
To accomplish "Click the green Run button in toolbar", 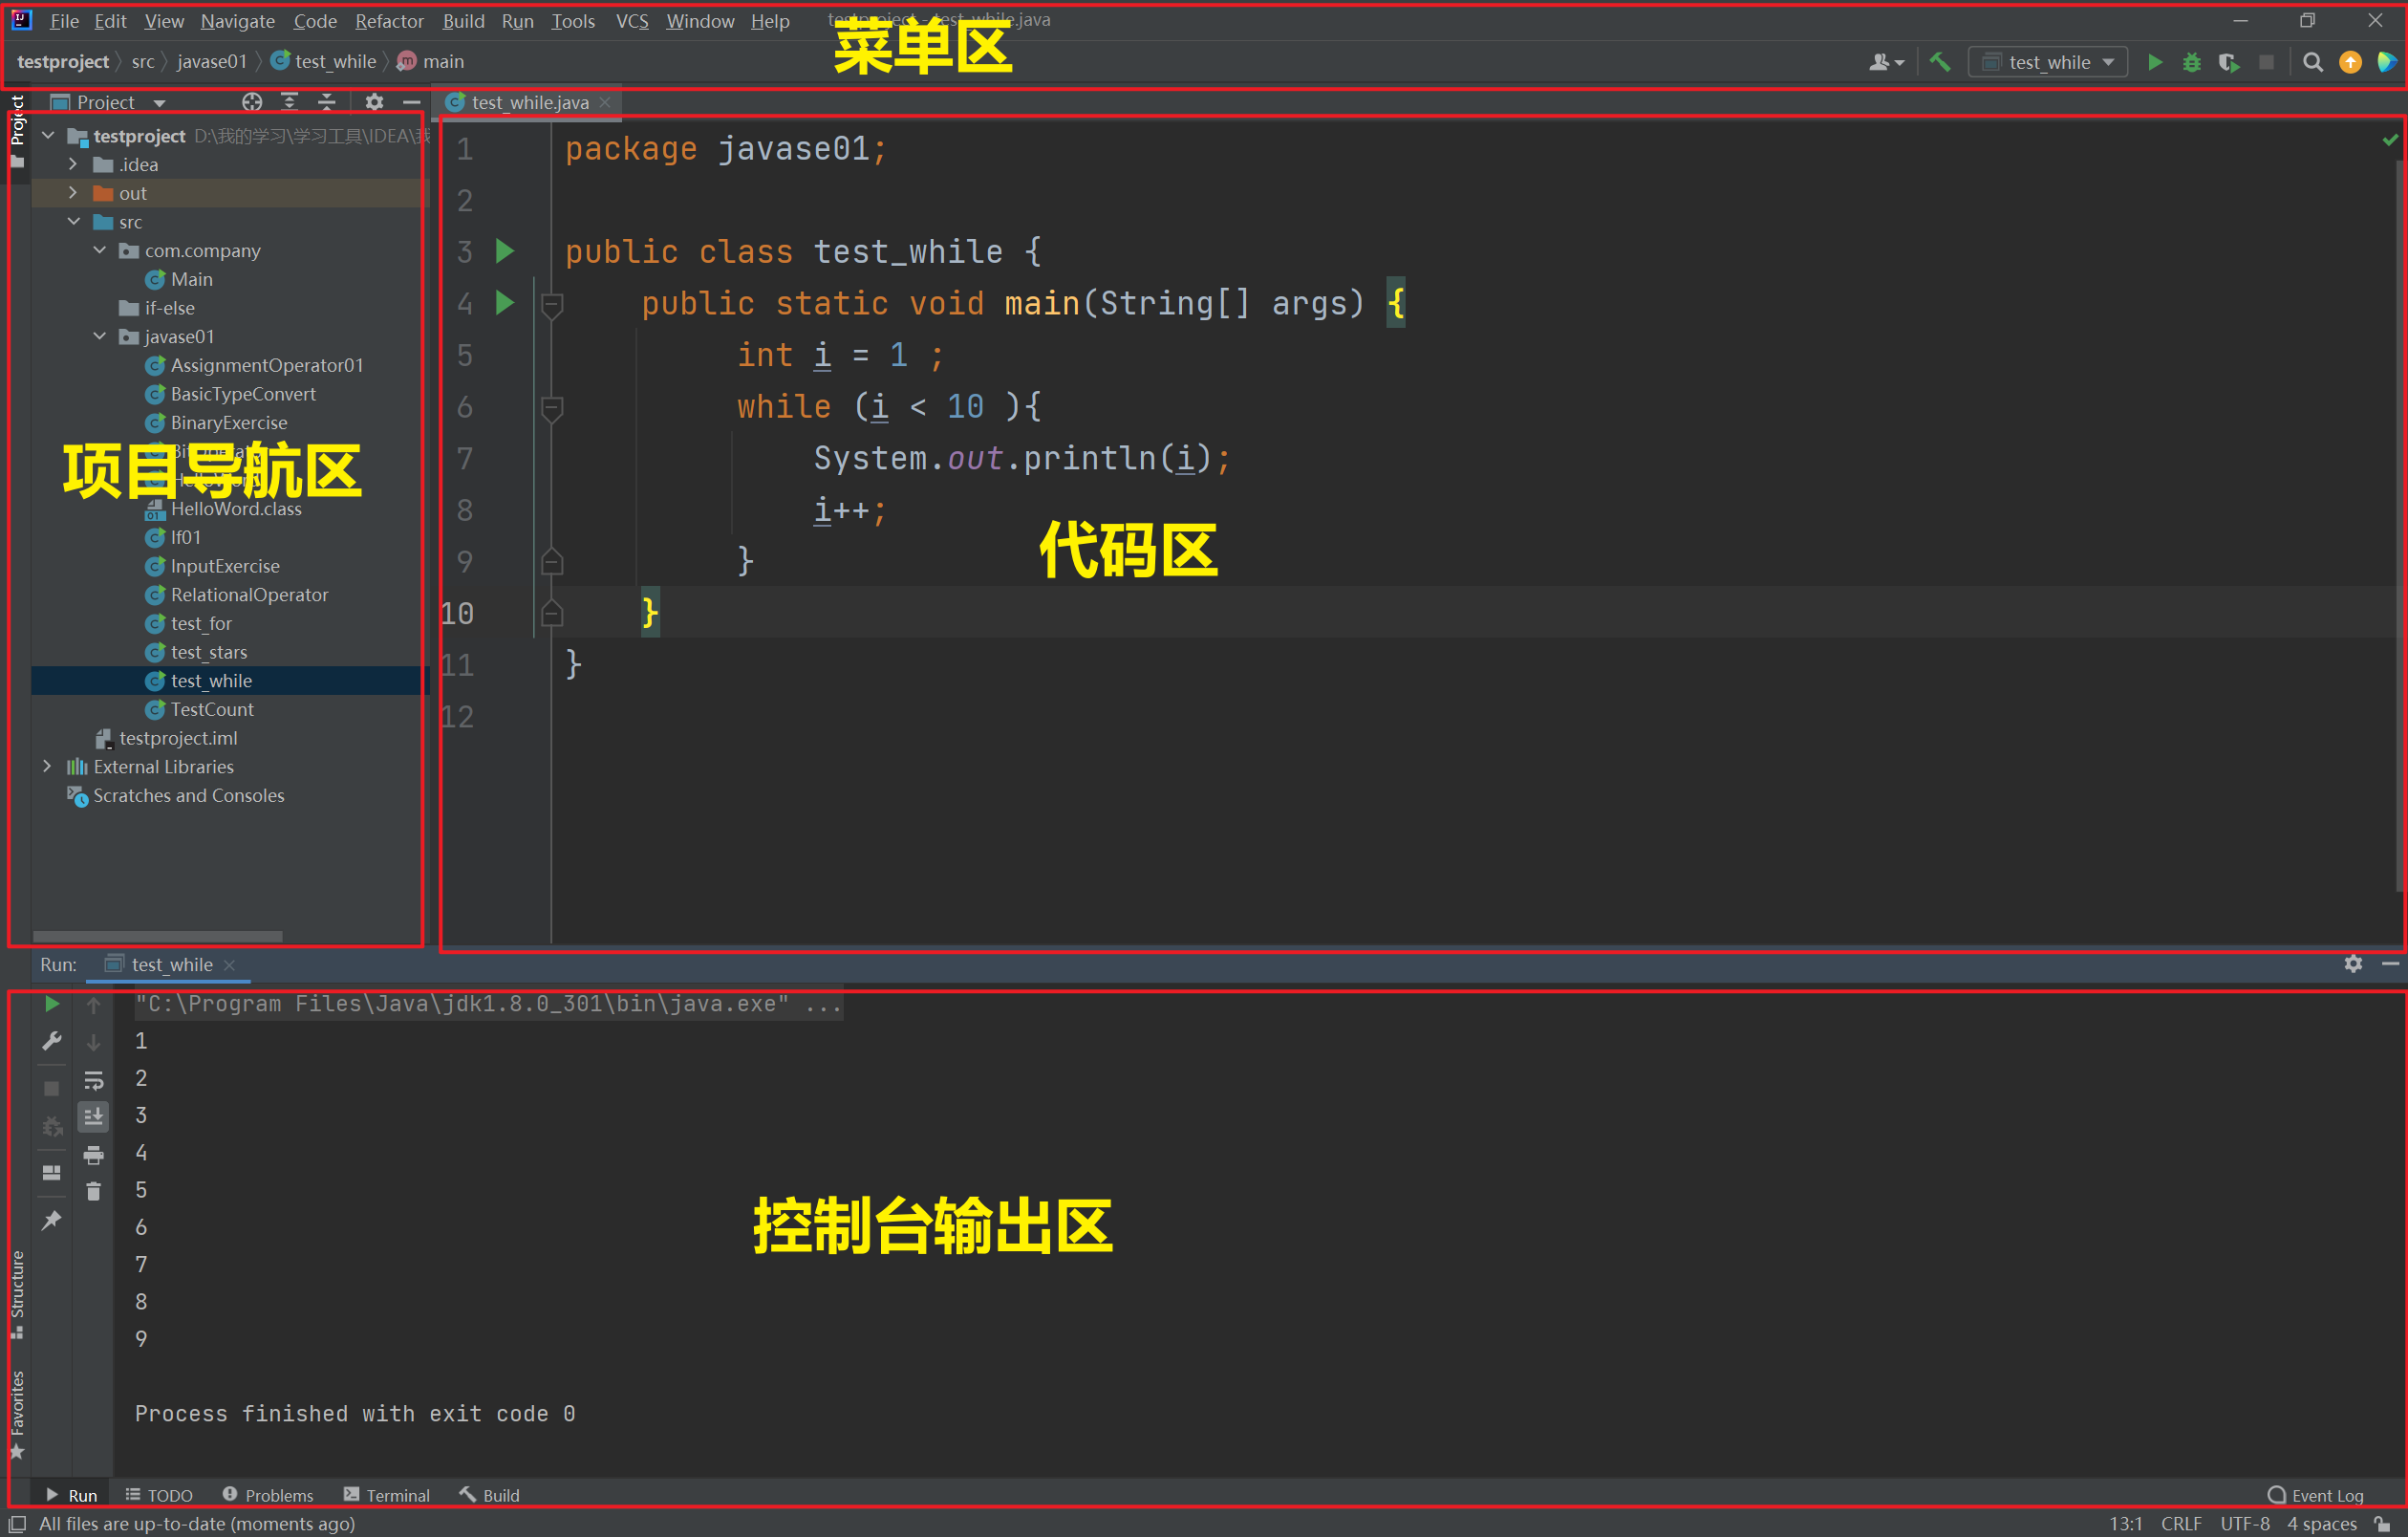I will [2154, 62].
